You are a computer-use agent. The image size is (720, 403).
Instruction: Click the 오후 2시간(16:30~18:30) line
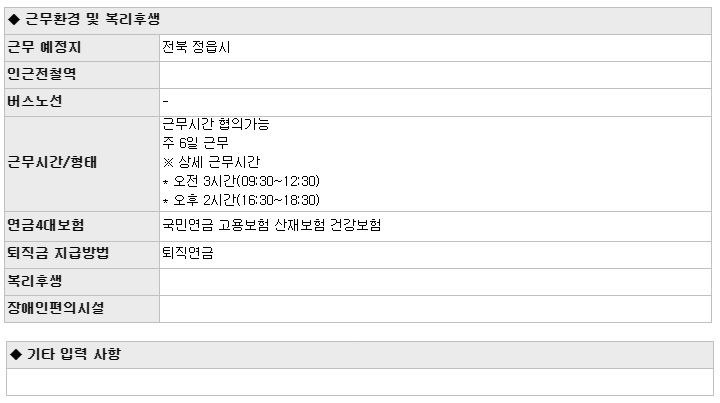click(x=242, y=200)
